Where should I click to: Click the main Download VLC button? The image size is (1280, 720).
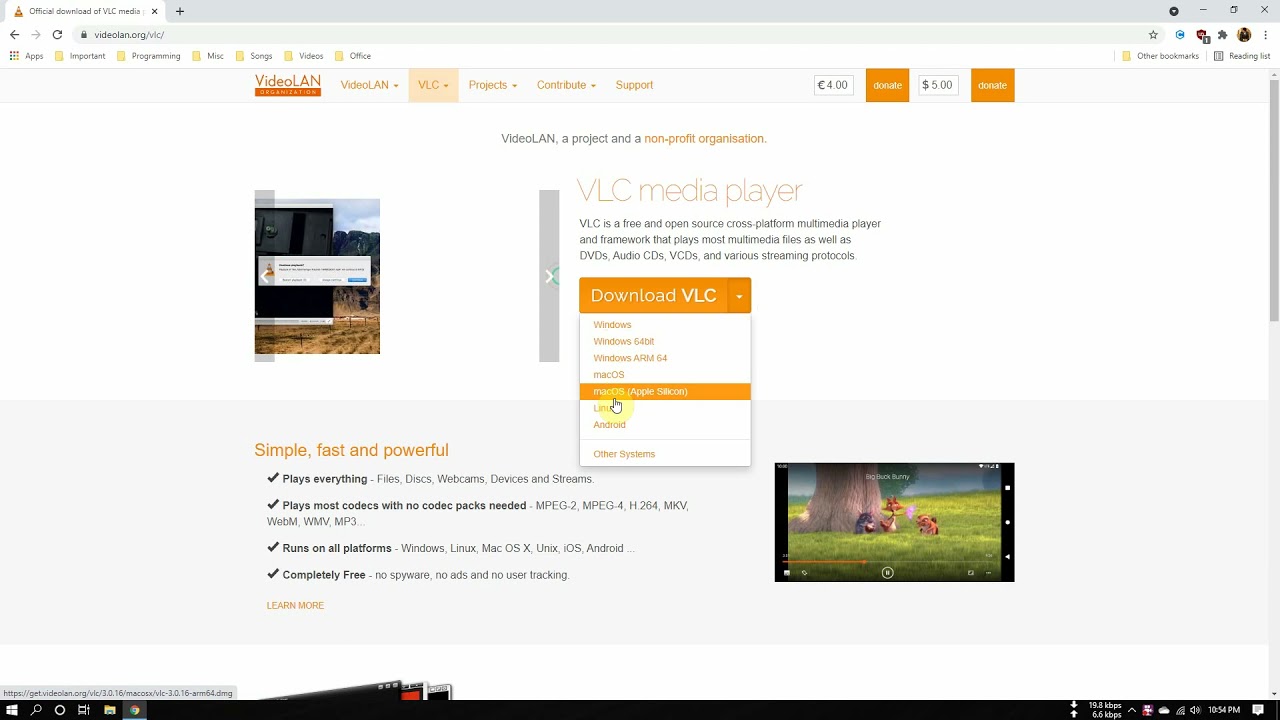point(653,296)
